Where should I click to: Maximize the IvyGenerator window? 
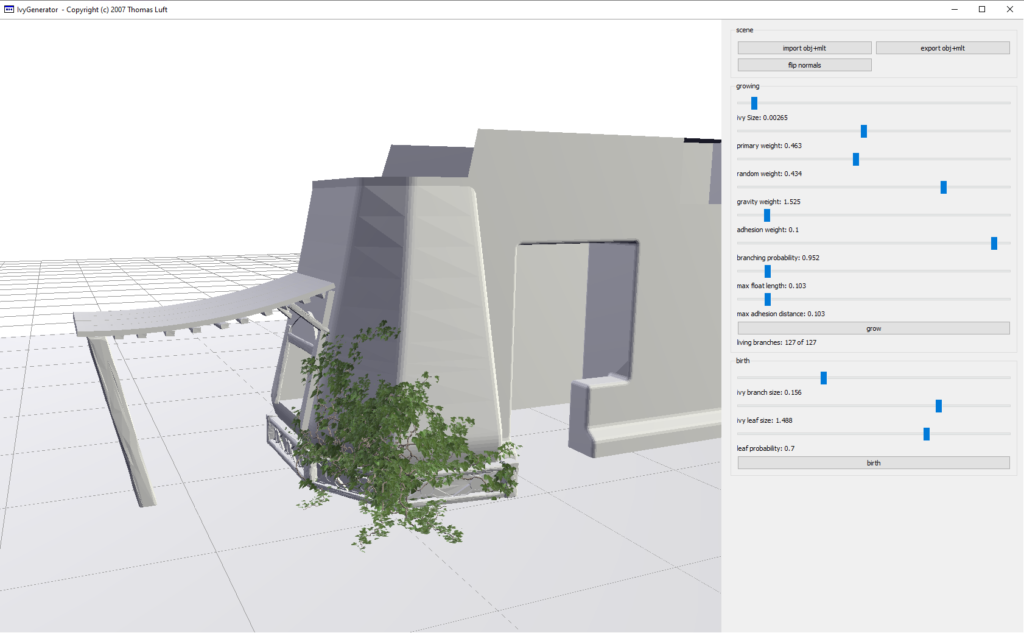pos(981,9)
